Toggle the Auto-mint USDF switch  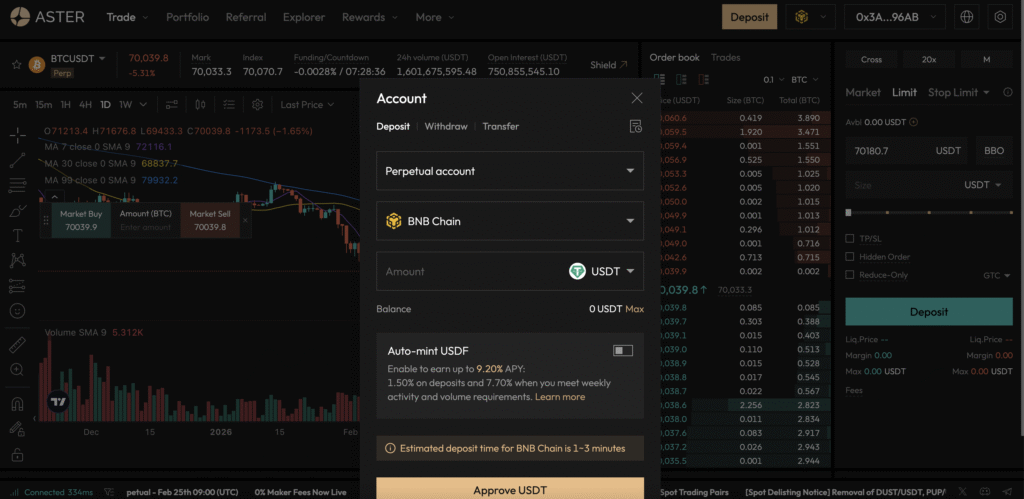point(622,351)
